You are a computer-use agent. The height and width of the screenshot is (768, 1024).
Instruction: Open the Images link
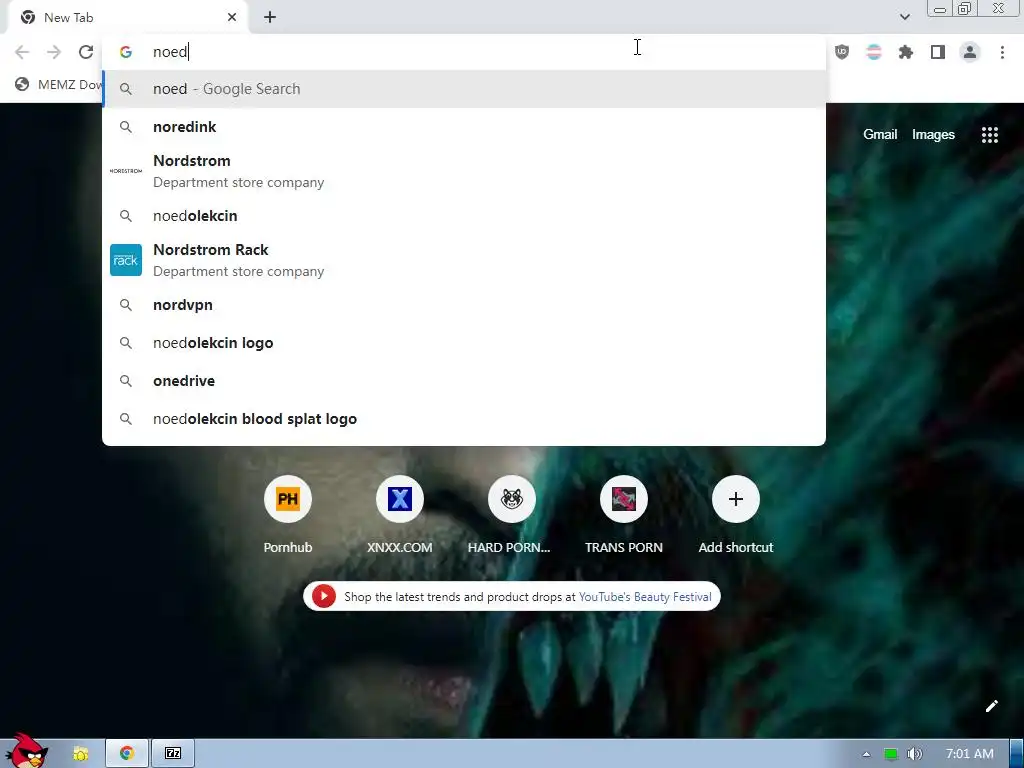[x=933, y=135]
